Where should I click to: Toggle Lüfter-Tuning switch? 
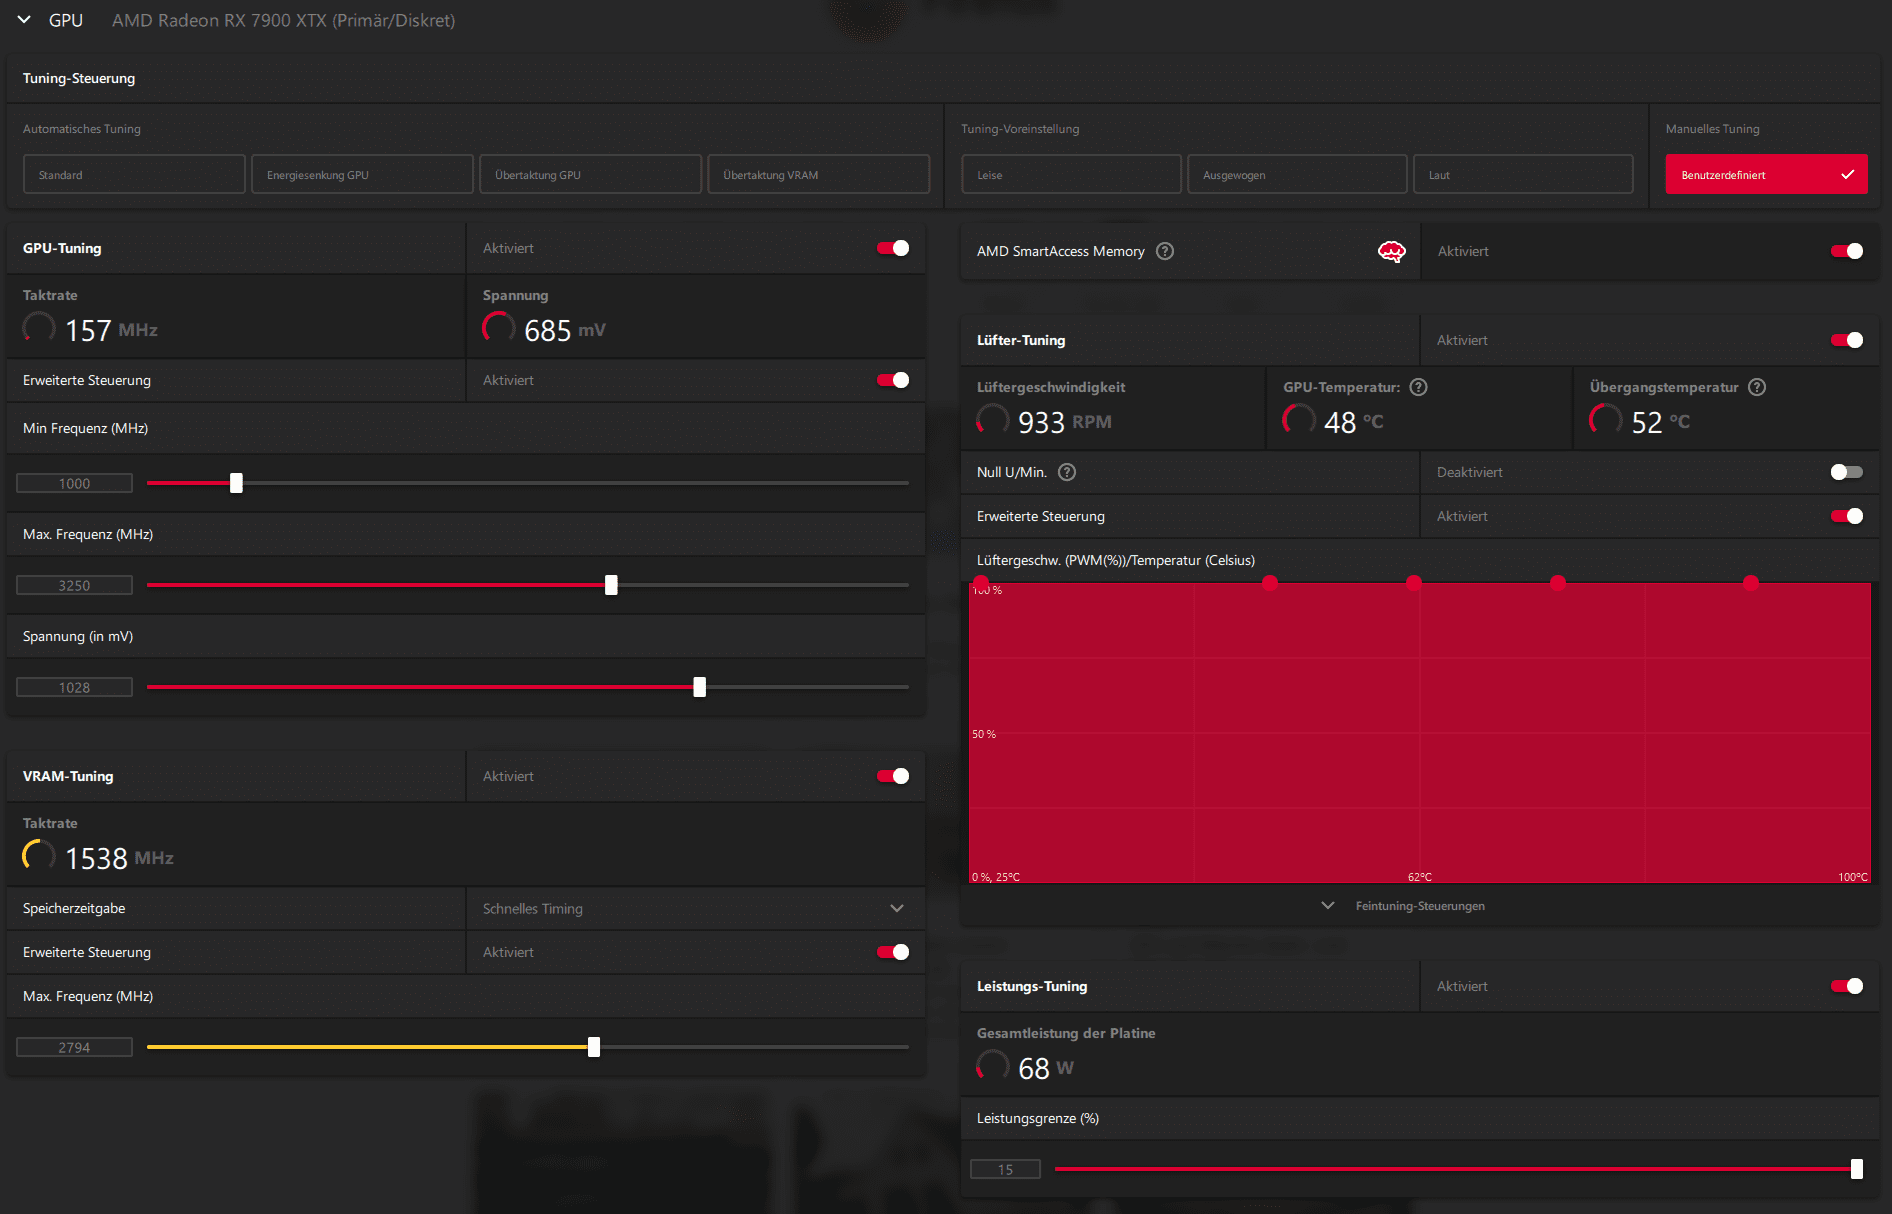click(1847, 340)
